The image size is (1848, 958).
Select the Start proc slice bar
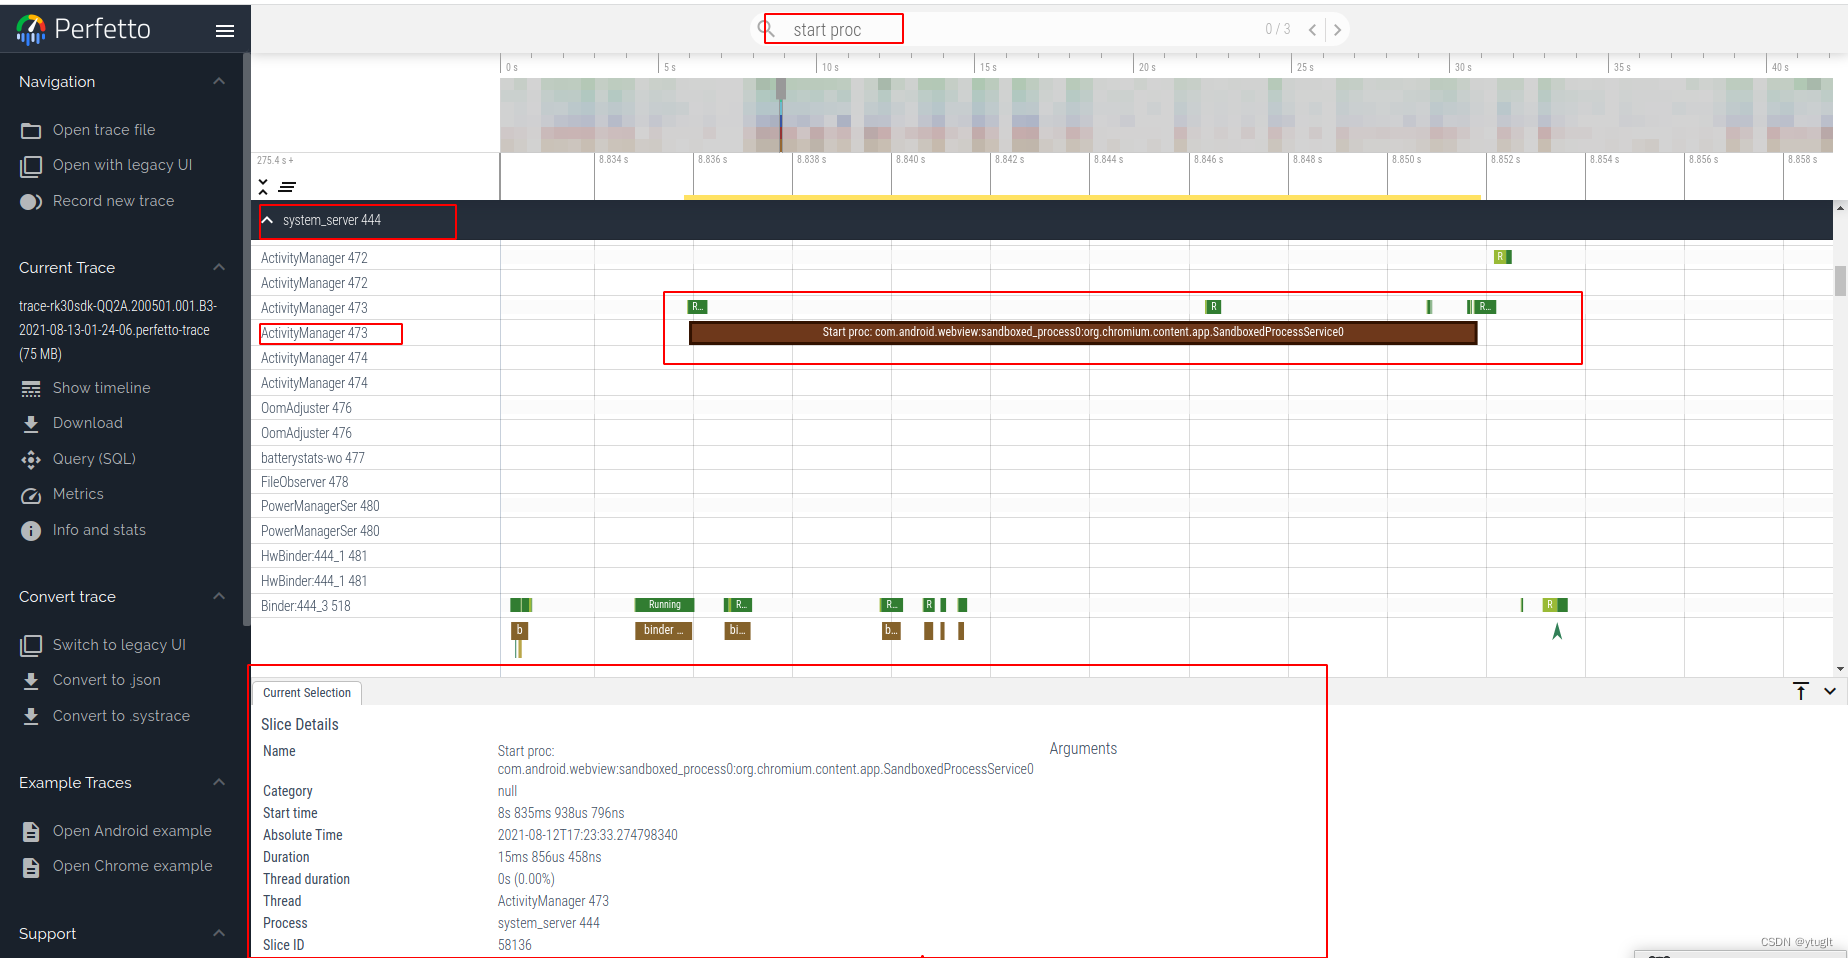pyautogui.click(x=1083, y=332)
